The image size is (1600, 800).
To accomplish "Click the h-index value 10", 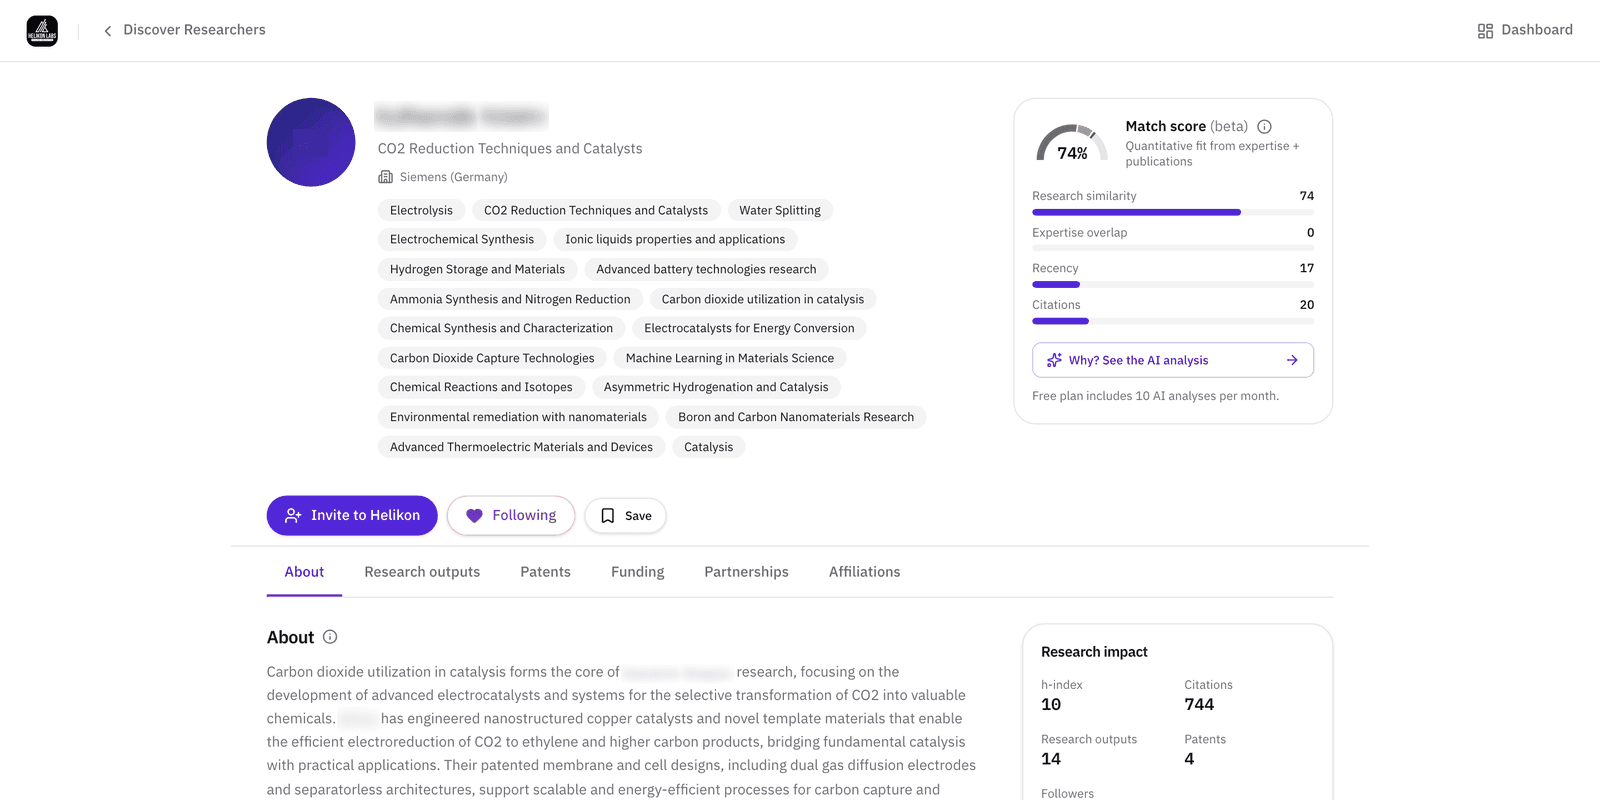I will point(1051,704).
